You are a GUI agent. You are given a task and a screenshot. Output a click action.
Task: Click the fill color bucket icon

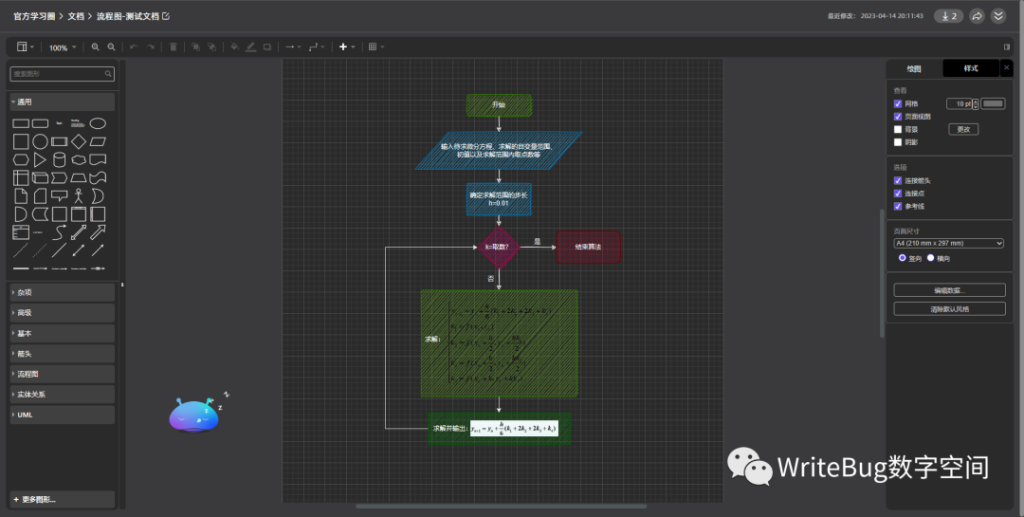[x=234, y=47]
